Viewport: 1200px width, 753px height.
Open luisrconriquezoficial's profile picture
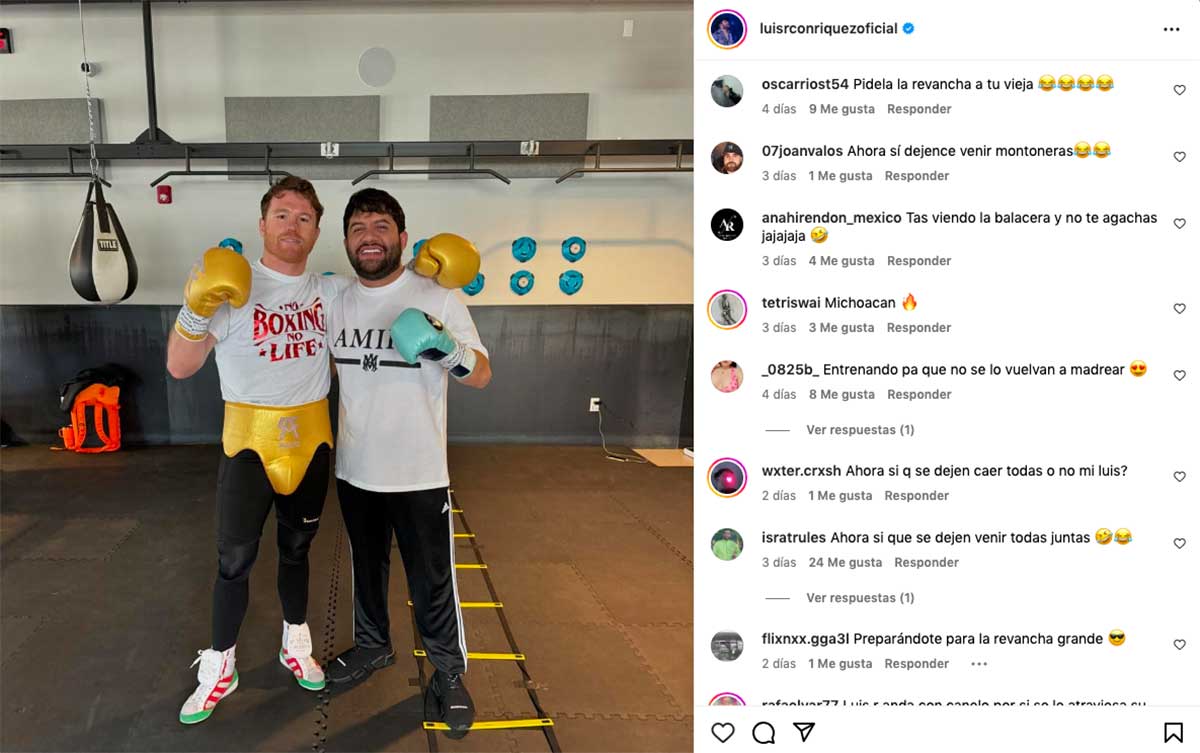tap(727, 29)
